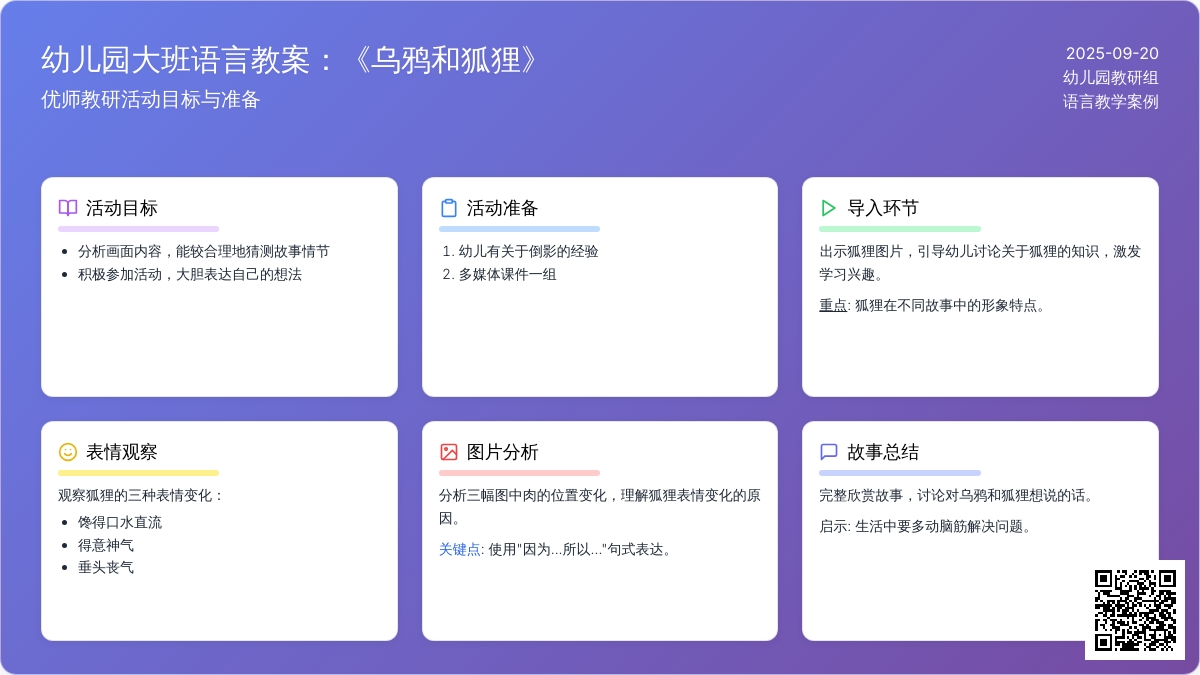
Task: Select the bullet item 馋得口水直流
Action: 120,522
